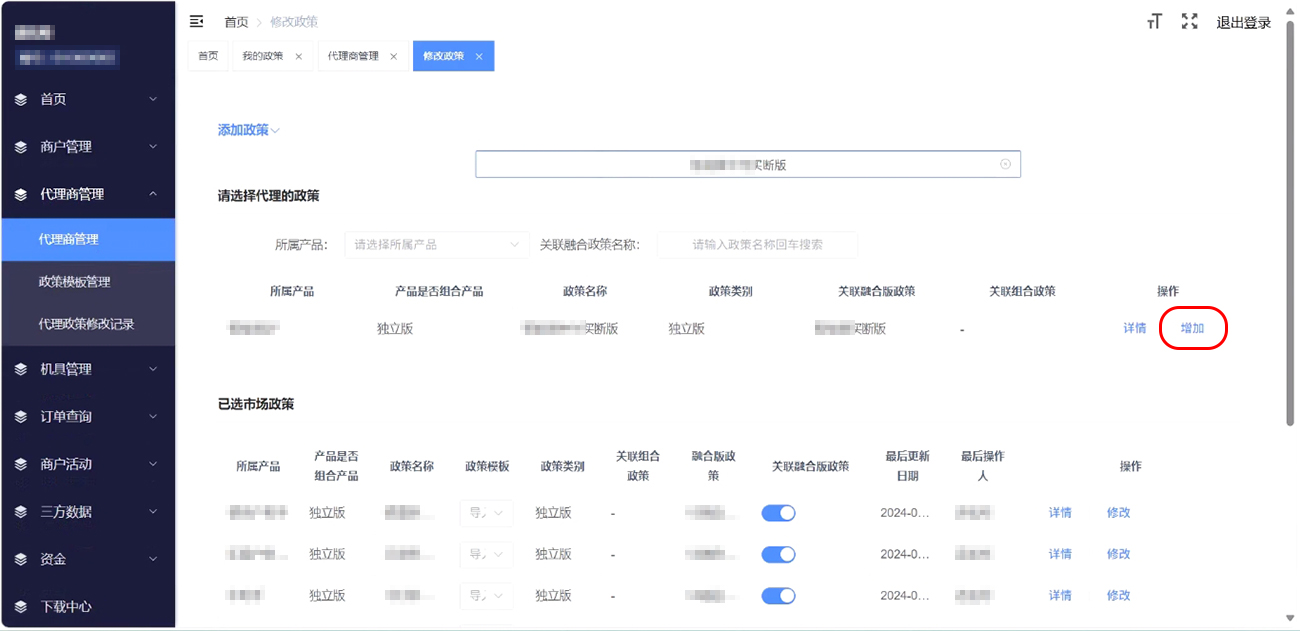The width and height of the screenshot is (1300, 631).
Task: Click 退出登录 to log out
Action: pyautogui.click(x=1243, y=22)
